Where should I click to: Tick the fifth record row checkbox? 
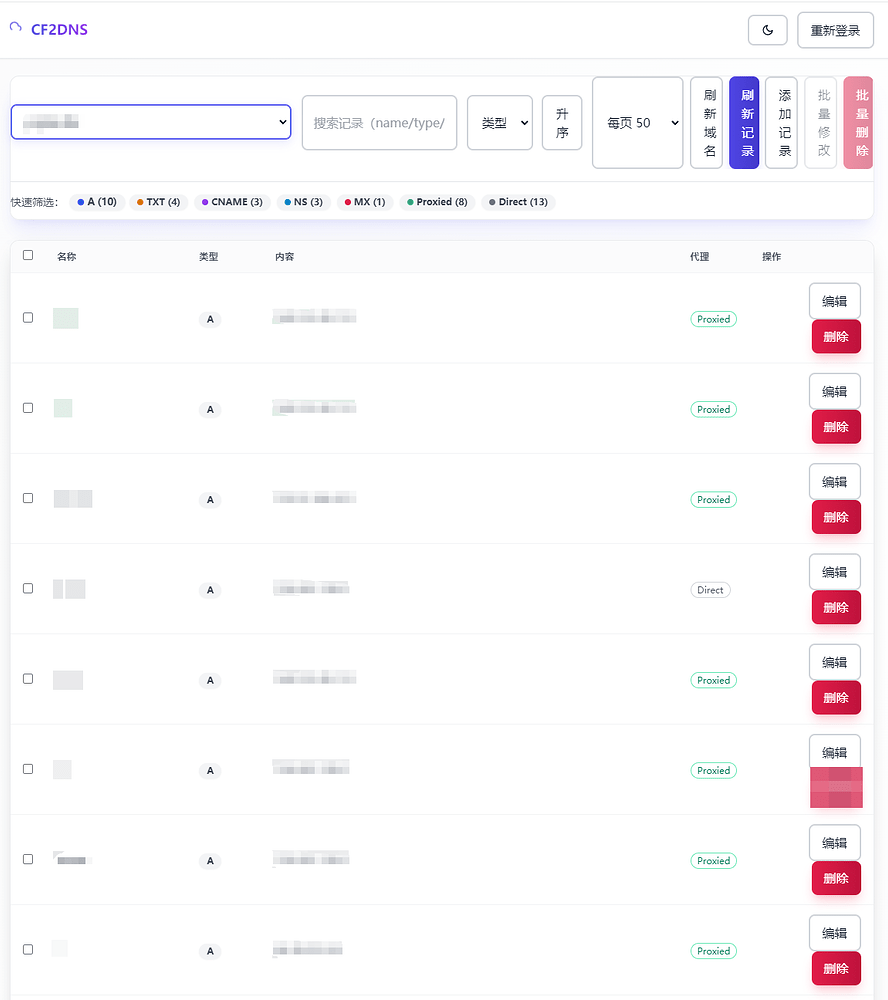(28, 679)
